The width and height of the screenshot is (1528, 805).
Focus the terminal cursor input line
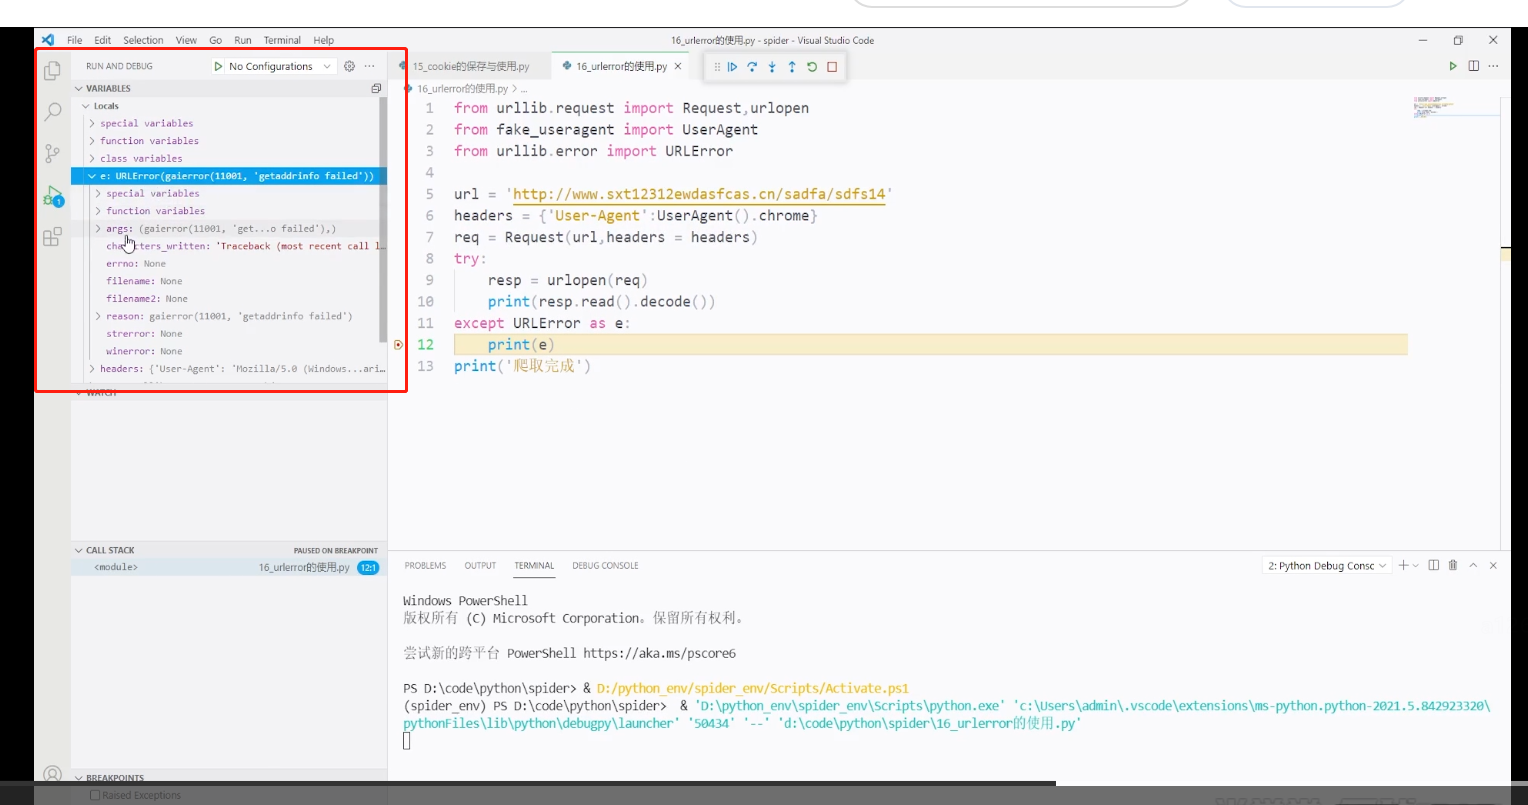pyautogui.click(x=407, y=741)
